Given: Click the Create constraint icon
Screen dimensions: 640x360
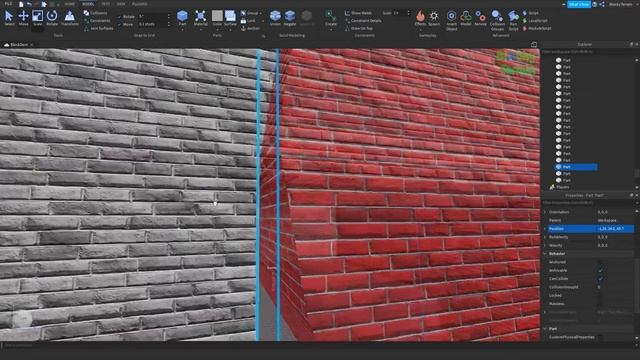Looking at the screenshot, I should point(331,16).
